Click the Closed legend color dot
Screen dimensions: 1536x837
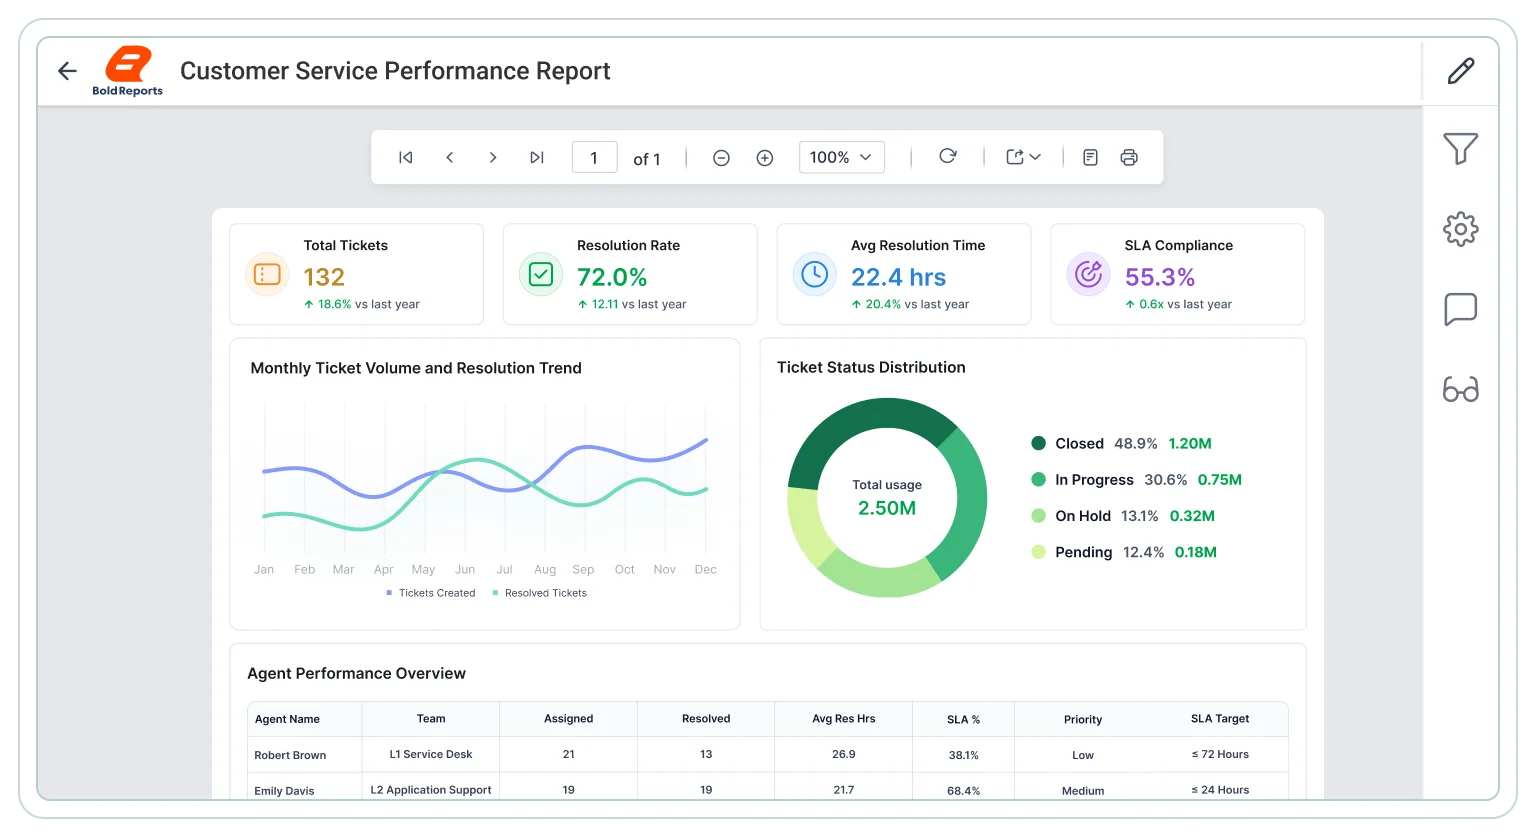(x=1039, y=443)
